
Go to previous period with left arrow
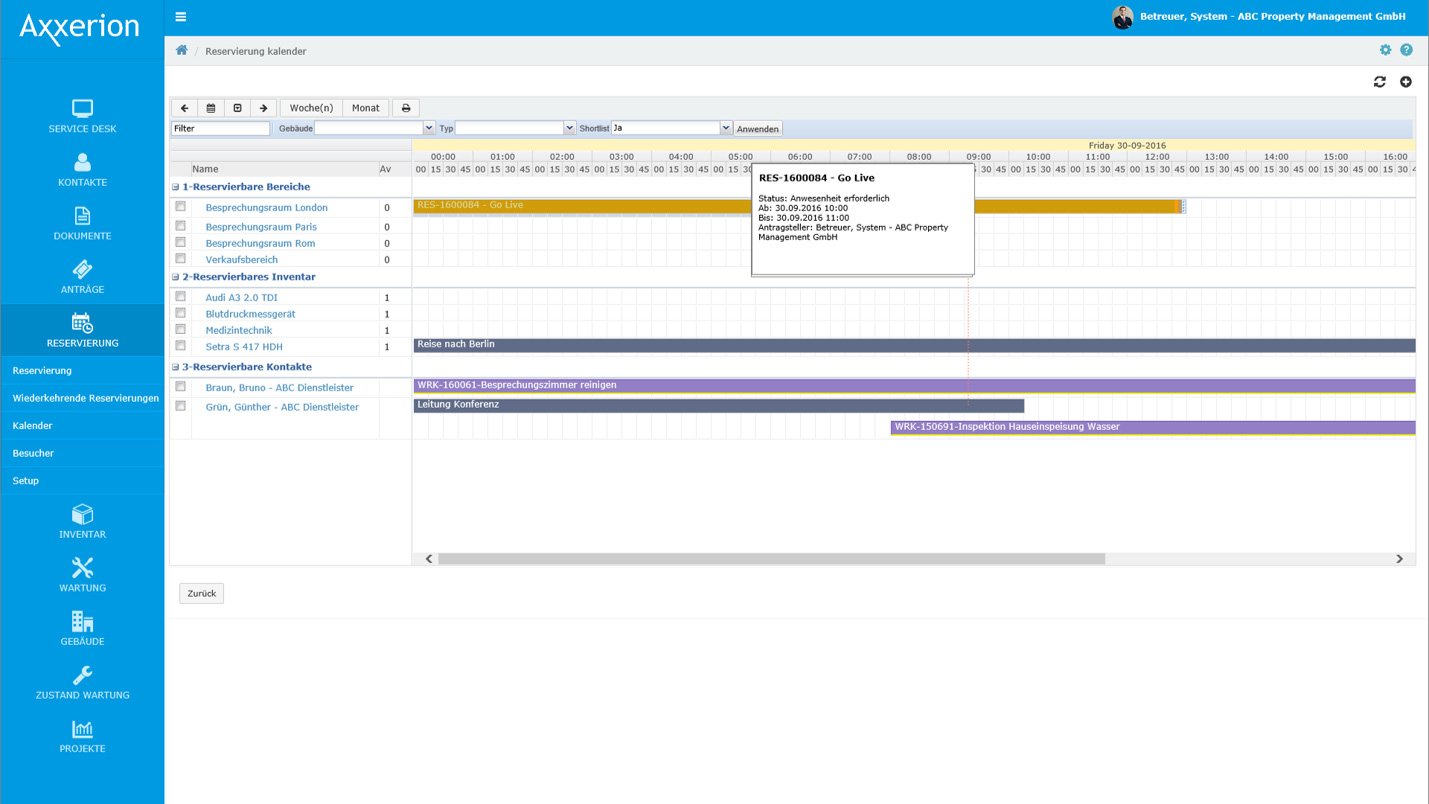[x=185, y=108]
